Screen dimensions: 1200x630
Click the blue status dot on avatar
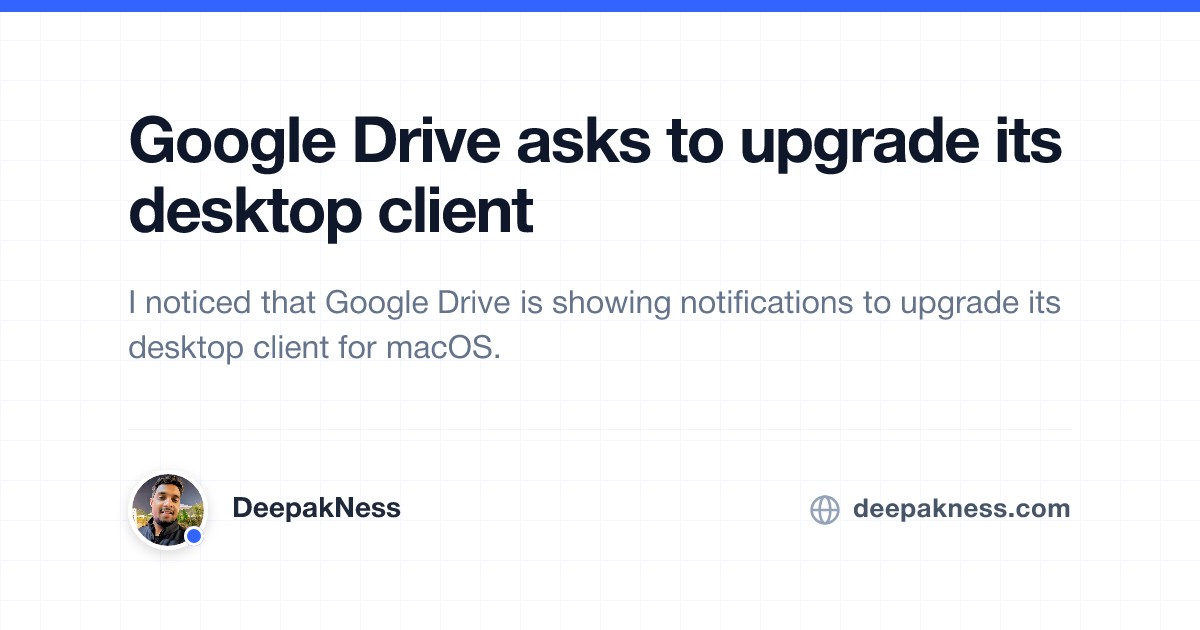pyautogui.click(x=194, y=536)
